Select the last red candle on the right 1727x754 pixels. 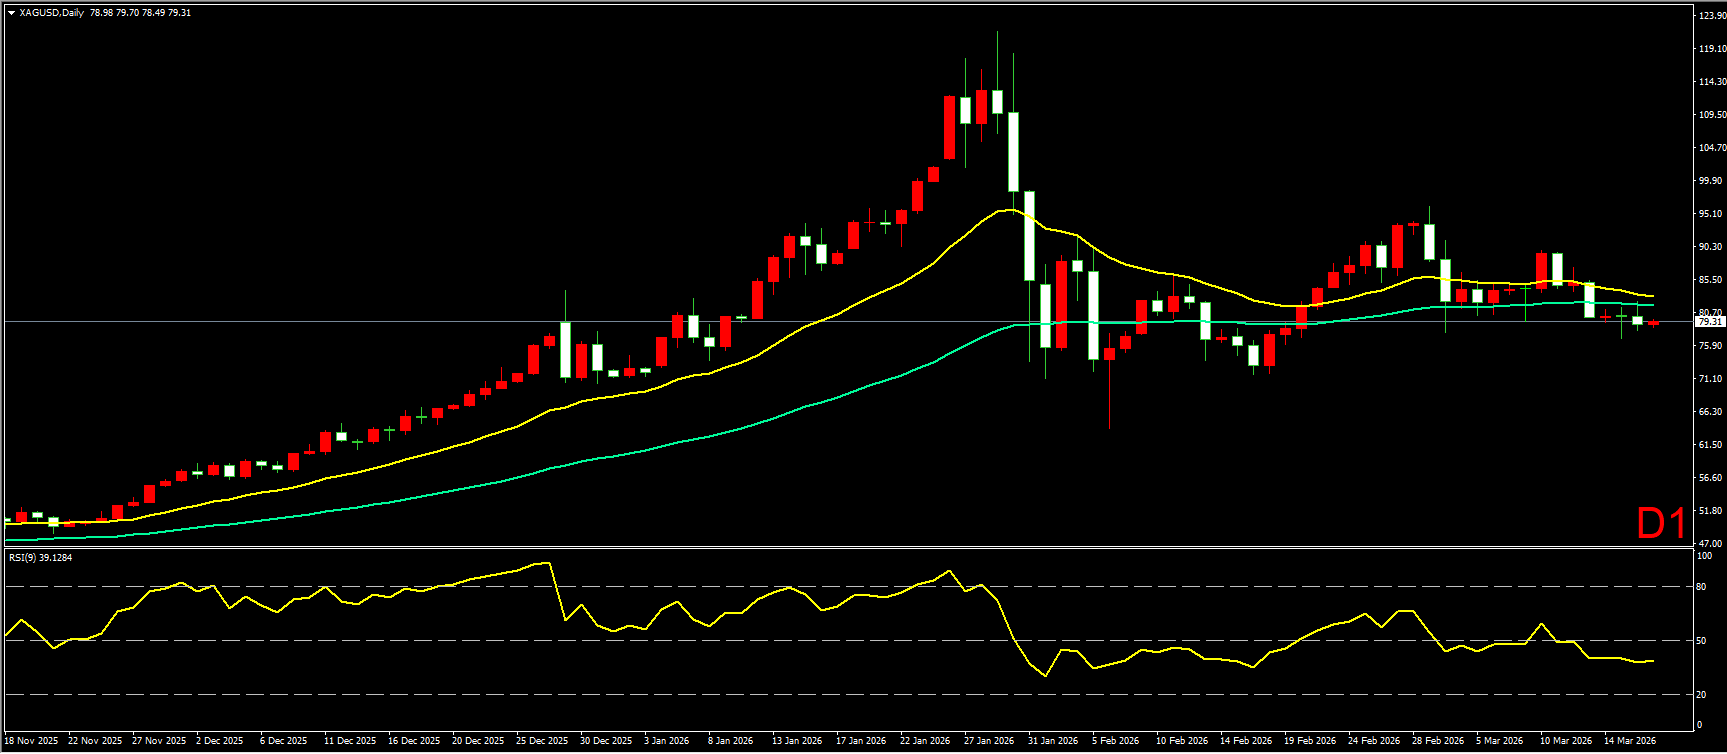click(x=1653, y=323)
